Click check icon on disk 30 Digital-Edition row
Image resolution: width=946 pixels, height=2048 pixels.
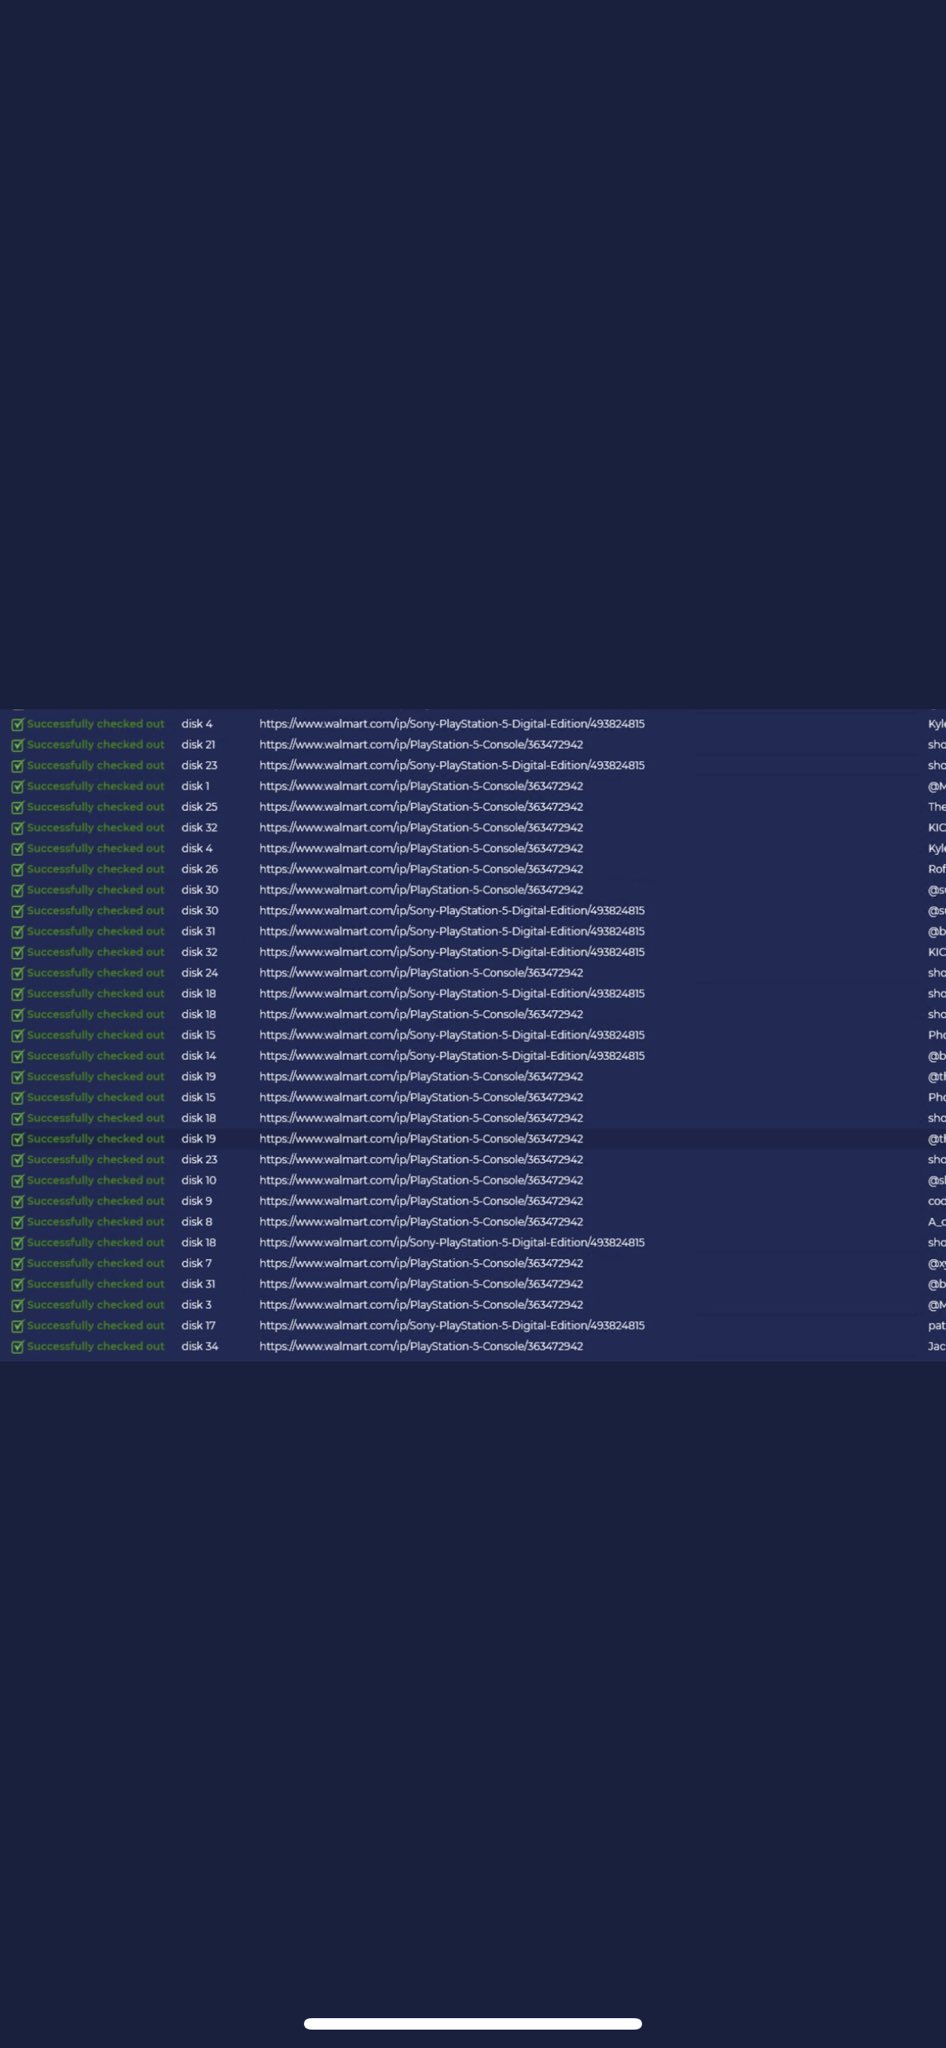(17, 911)
